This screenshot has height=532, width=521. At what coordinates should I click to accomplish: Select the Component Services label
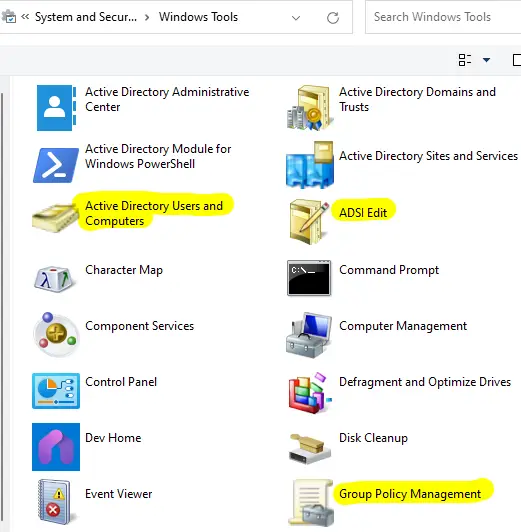[139, 326]
